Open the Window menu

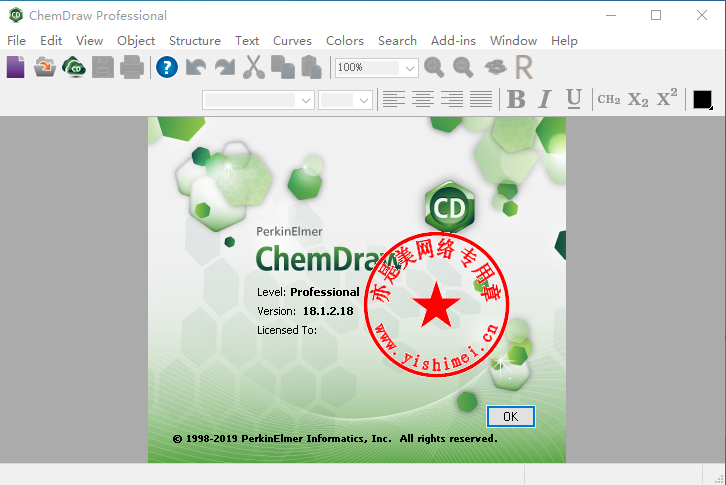[x=513, y=41]
